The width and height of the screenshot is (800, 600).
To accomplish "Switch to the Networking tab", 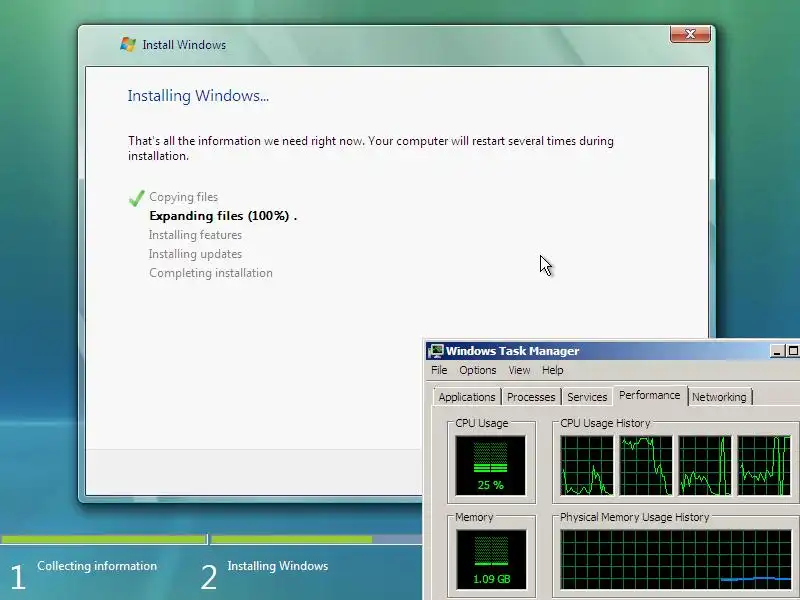I will pyautogui.click(x=719, y=397).
